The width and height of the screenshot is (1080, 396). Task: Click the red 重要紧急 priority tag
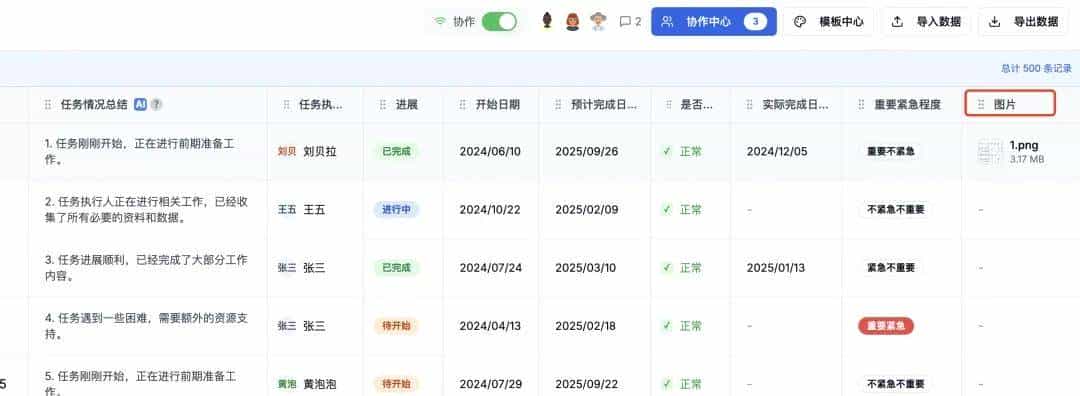click(886, 326)
